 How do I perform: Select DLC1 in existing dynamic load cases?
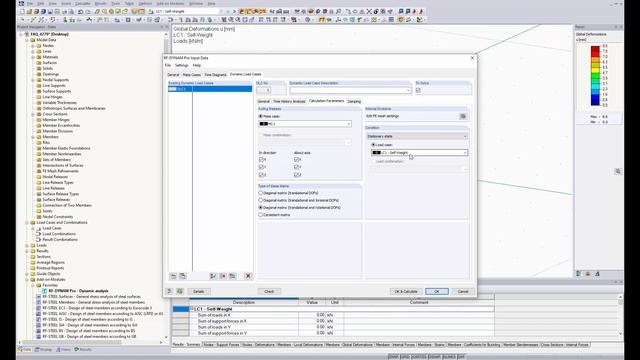point(210,89)
